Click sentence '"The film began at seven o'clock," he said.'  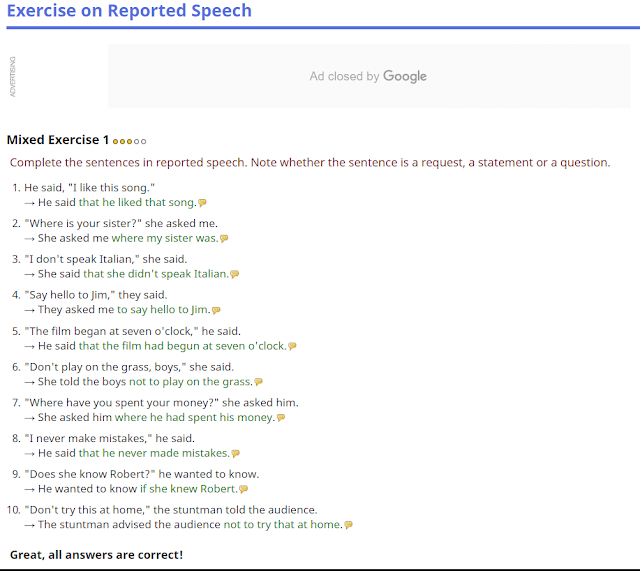point(133,331)
